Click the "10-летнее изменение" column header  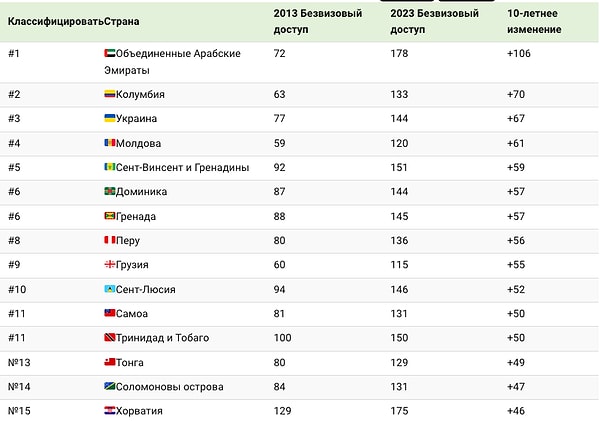tap(536, 20)
